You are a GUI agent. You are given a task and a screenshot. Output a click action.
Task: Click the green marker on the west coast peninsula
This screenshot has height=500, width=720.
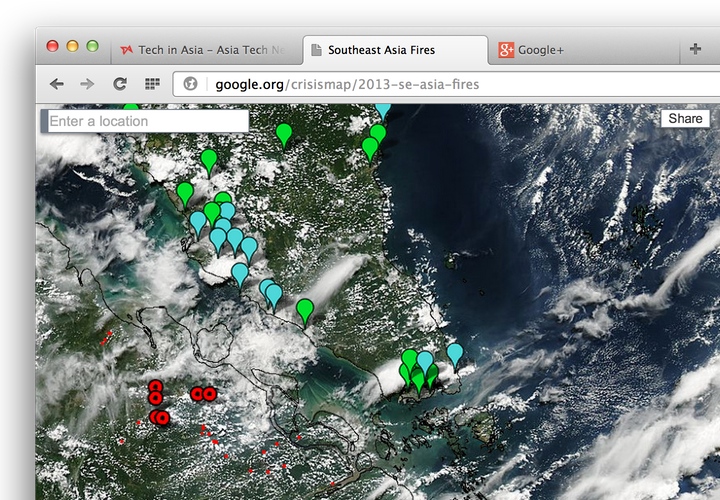coord(185,195)
